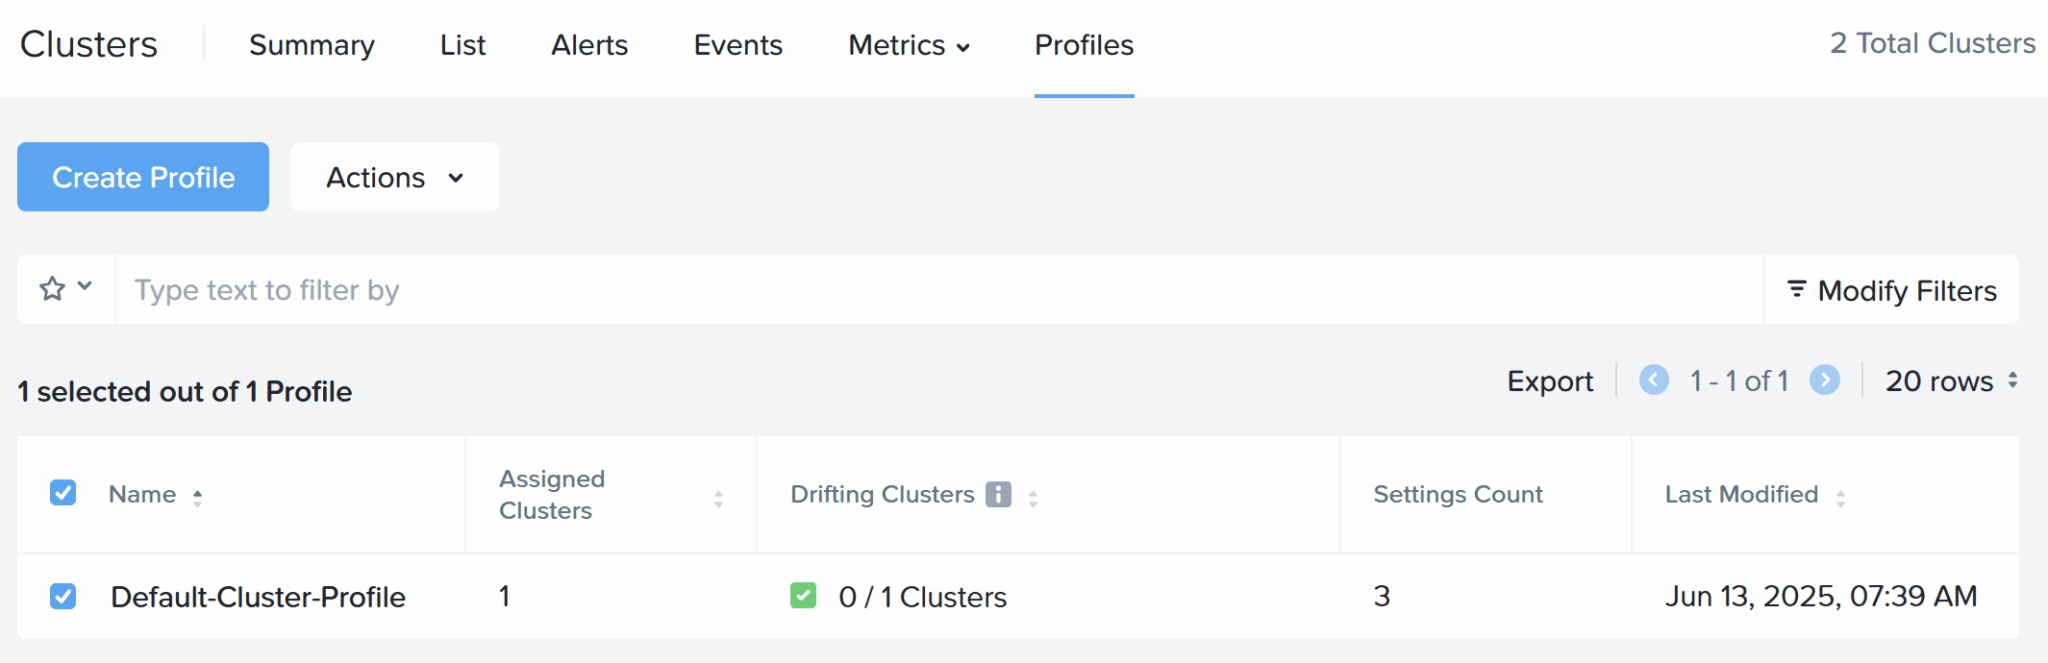Viewport: 2048px width, 663px height.
Task: Click the Create Profile button
Action: click(x=142, y=177)
